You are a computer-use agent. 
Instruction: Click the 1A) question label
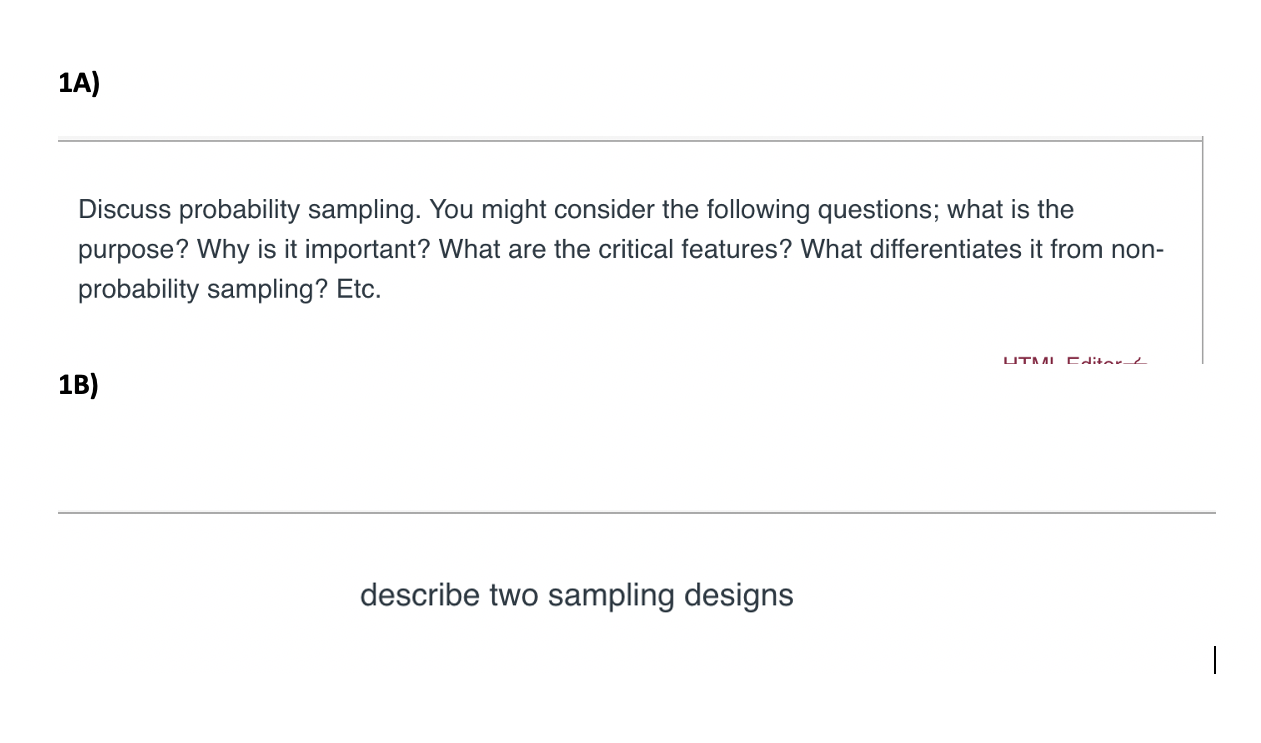click(79, 83)
